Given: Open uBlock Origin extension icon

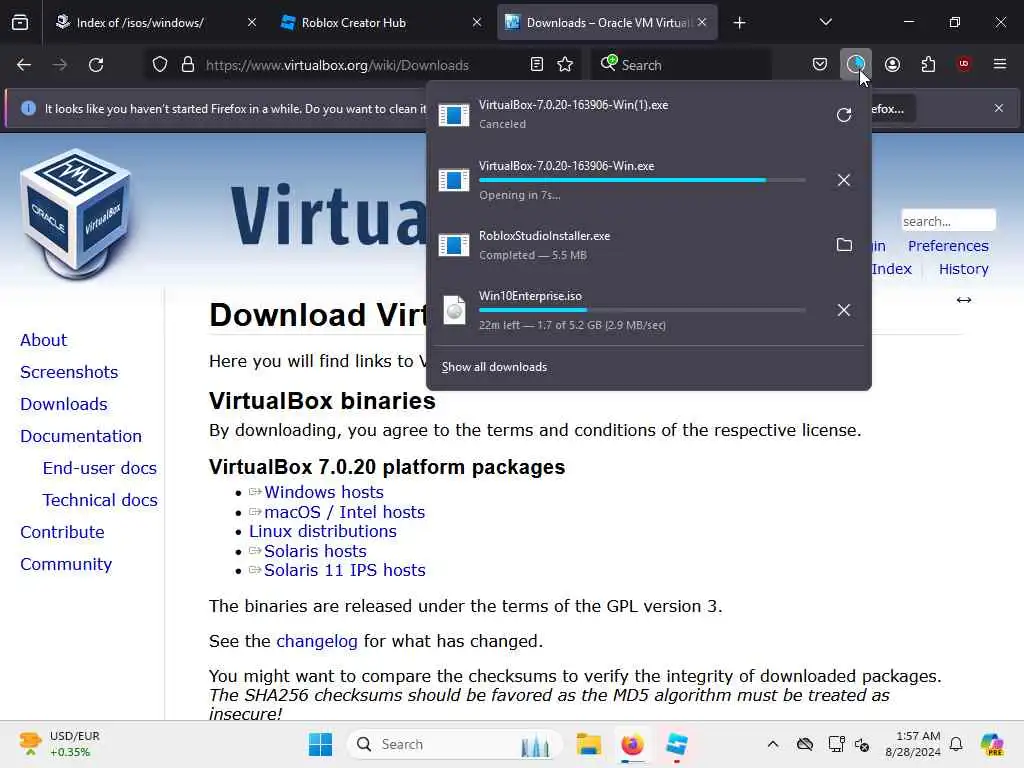Looking at the screenshot, I should pos(964,64).
